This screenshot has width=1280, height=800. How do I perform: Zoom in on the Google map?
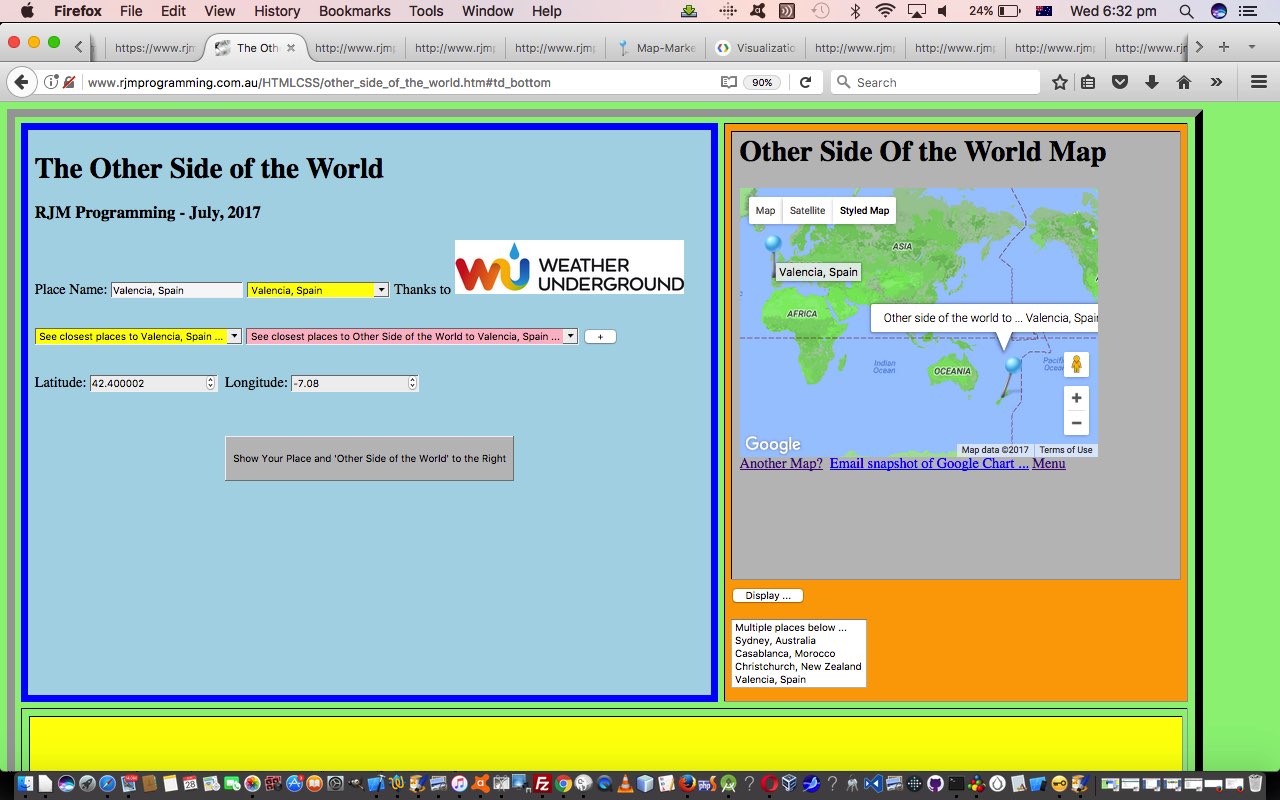[x=1076, y=398]
